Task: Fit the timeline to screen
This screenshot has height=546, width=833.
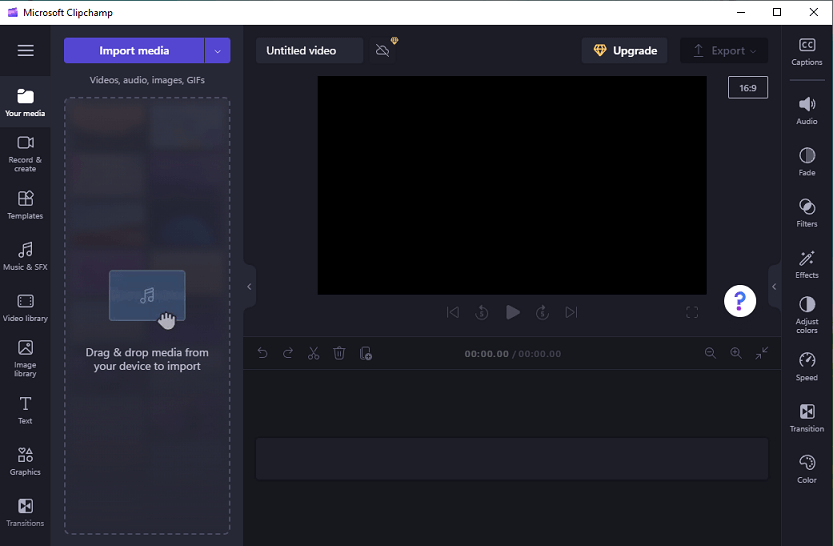Action: tap(761, 353)
